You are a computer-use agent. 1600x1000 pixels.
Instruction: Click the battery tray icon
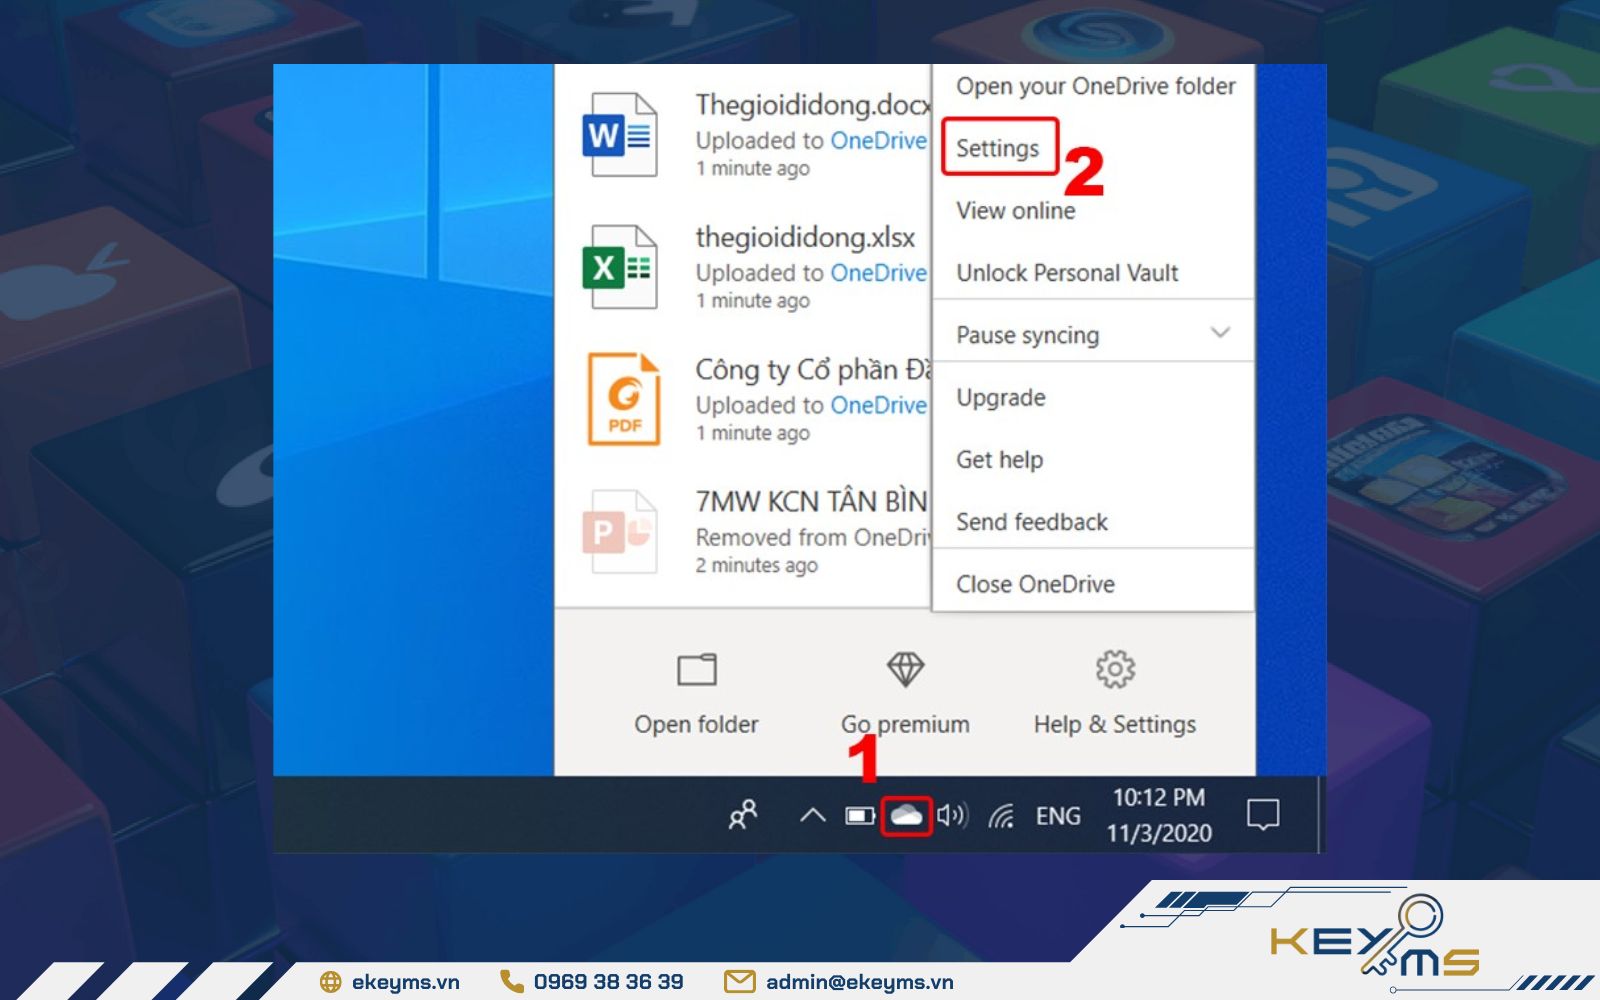(x=859, y=816)
